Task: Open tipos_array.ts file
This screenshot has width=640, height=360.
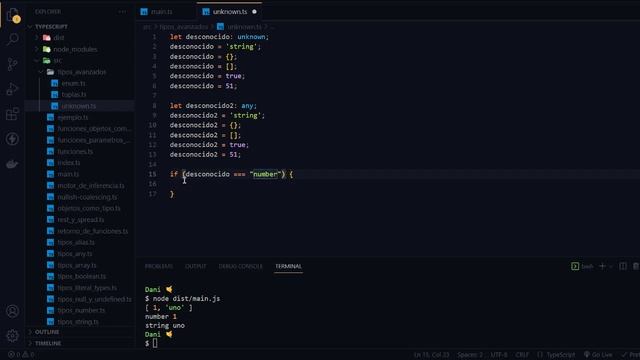Action: pos(77,265)
